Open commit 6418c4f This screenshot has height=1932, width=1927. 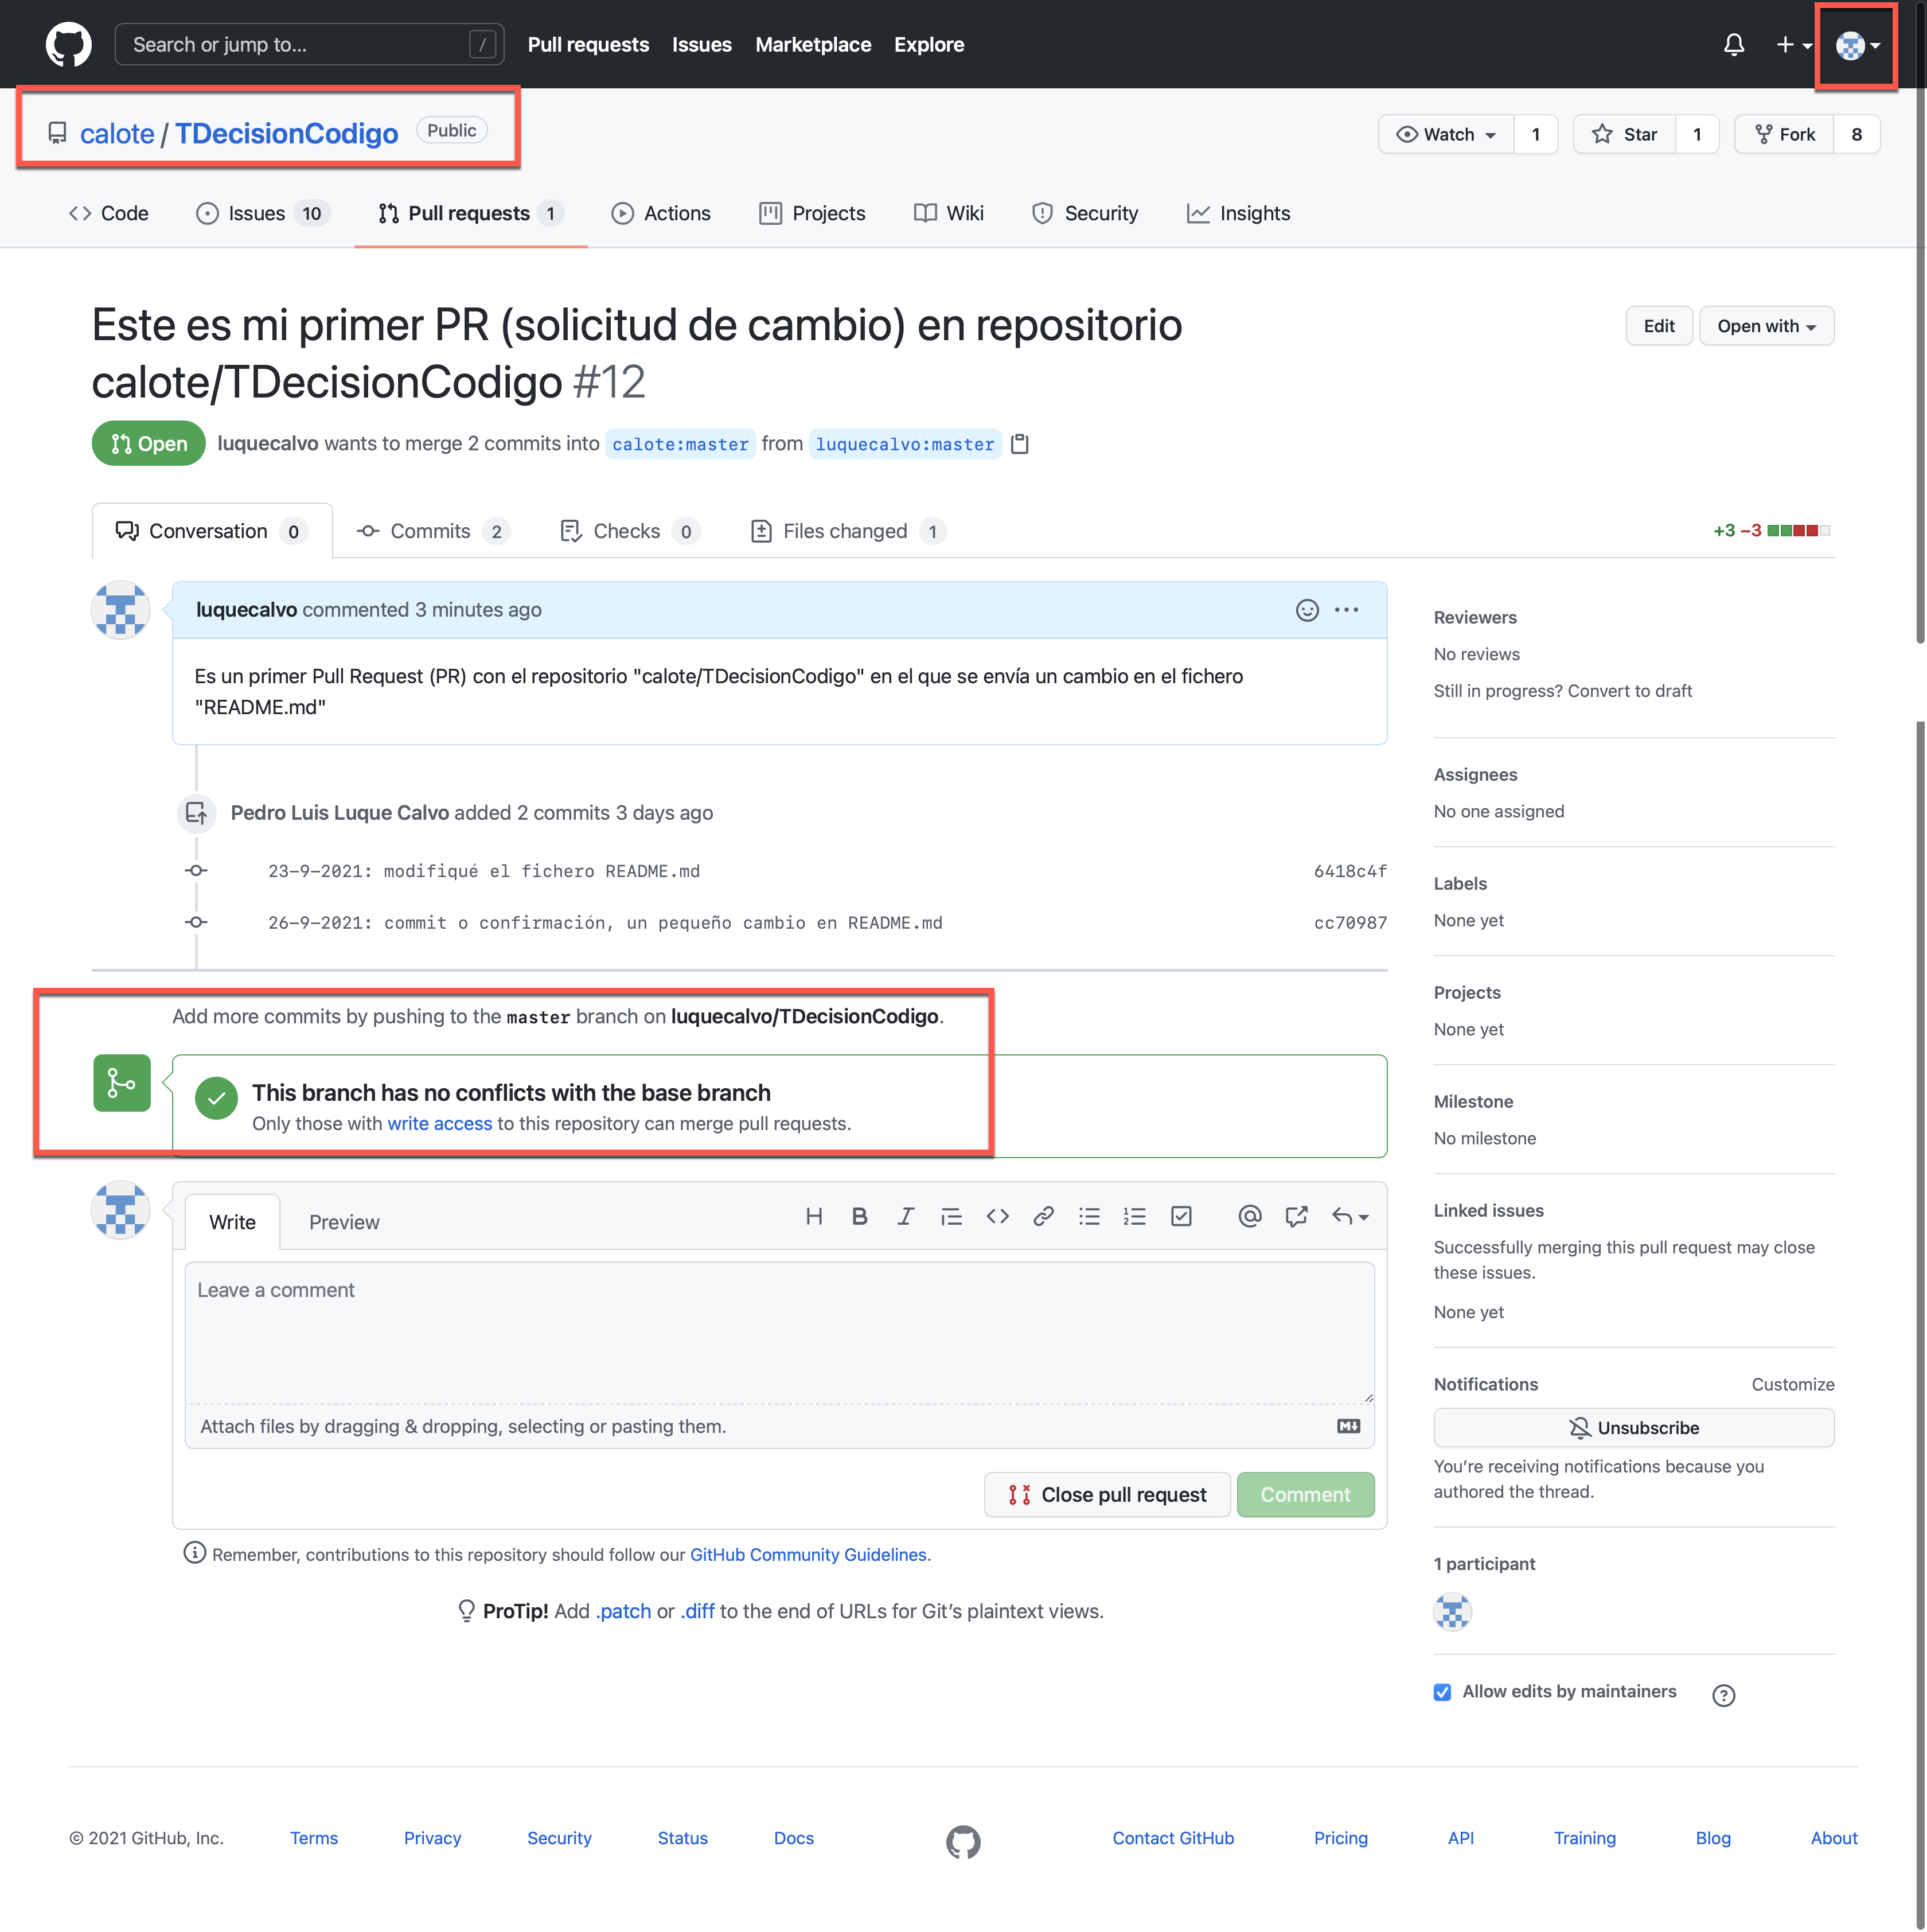[1350, 871]
